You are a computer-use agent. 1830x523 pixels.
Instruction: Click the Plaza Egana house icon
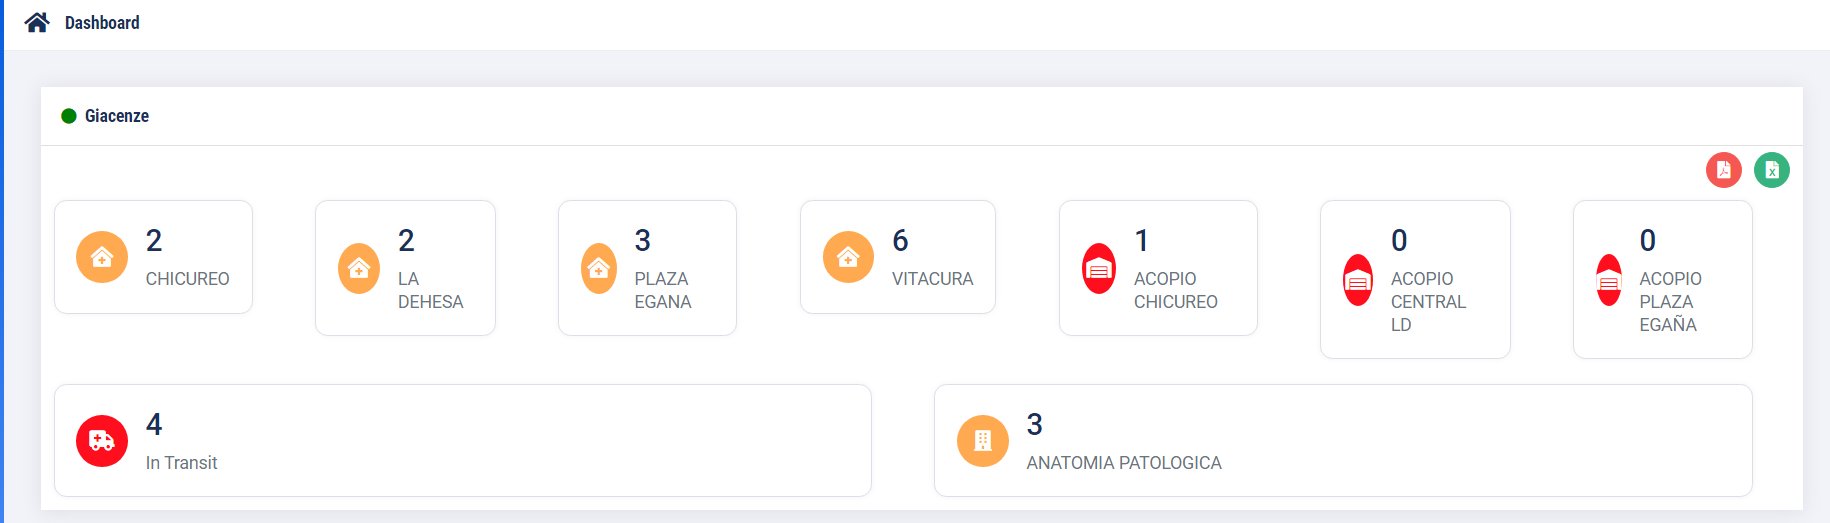point(599,268)
